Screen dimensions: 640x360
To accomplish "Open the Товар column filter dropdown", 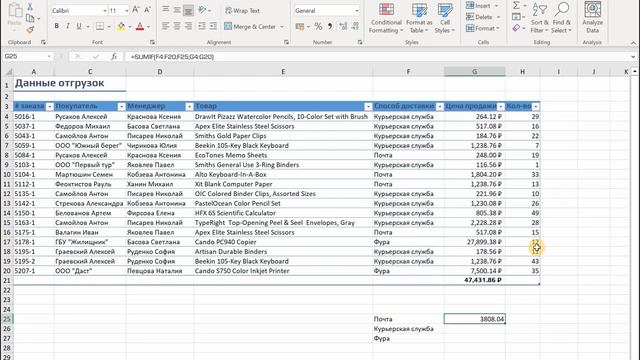I will [x=368, y=107].
